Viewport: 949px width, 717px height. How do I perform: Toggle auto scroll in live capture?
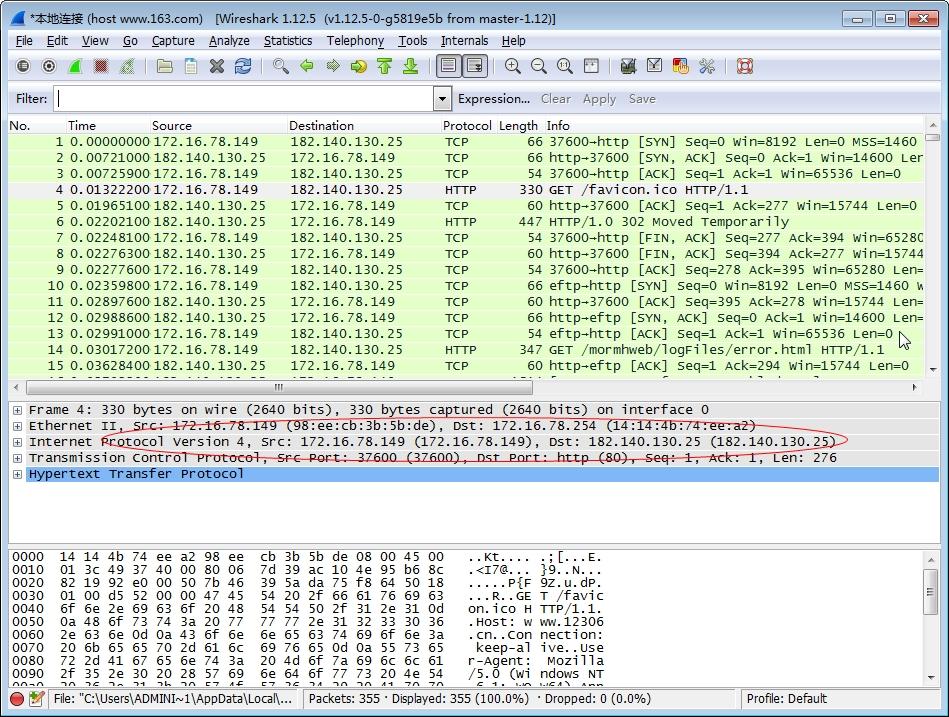[475, 66]
